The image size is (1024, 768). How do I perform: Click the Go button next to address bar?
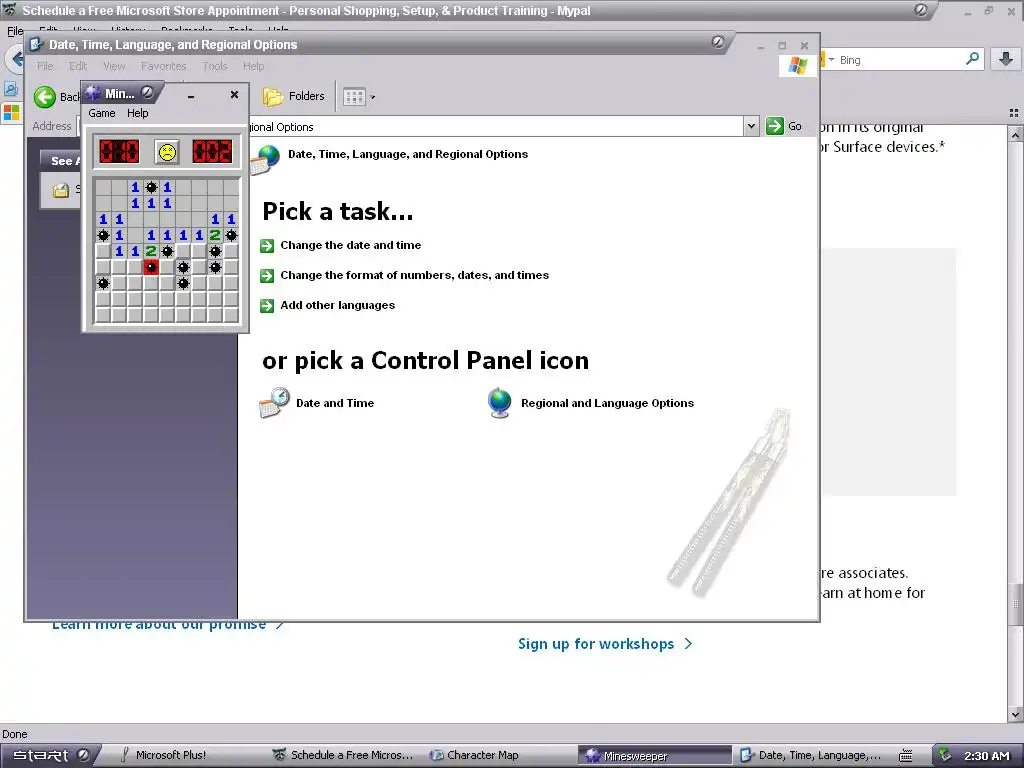click(784, 126)
